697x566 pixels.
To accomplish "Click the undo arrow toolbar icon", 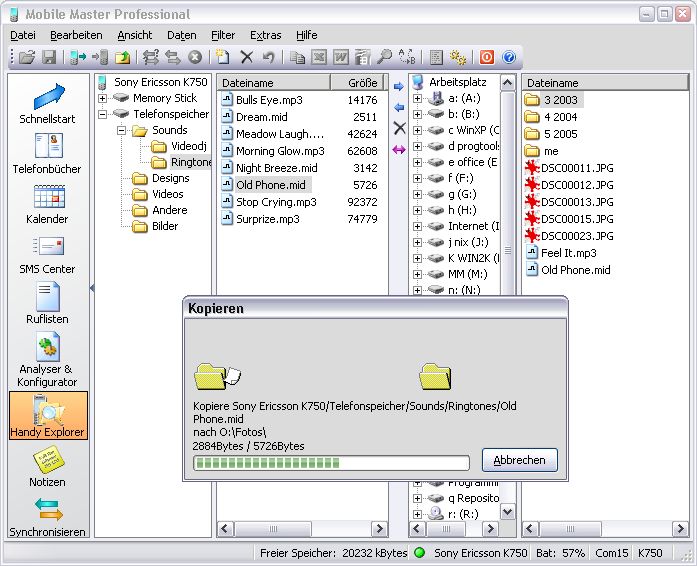I will 268,57.
